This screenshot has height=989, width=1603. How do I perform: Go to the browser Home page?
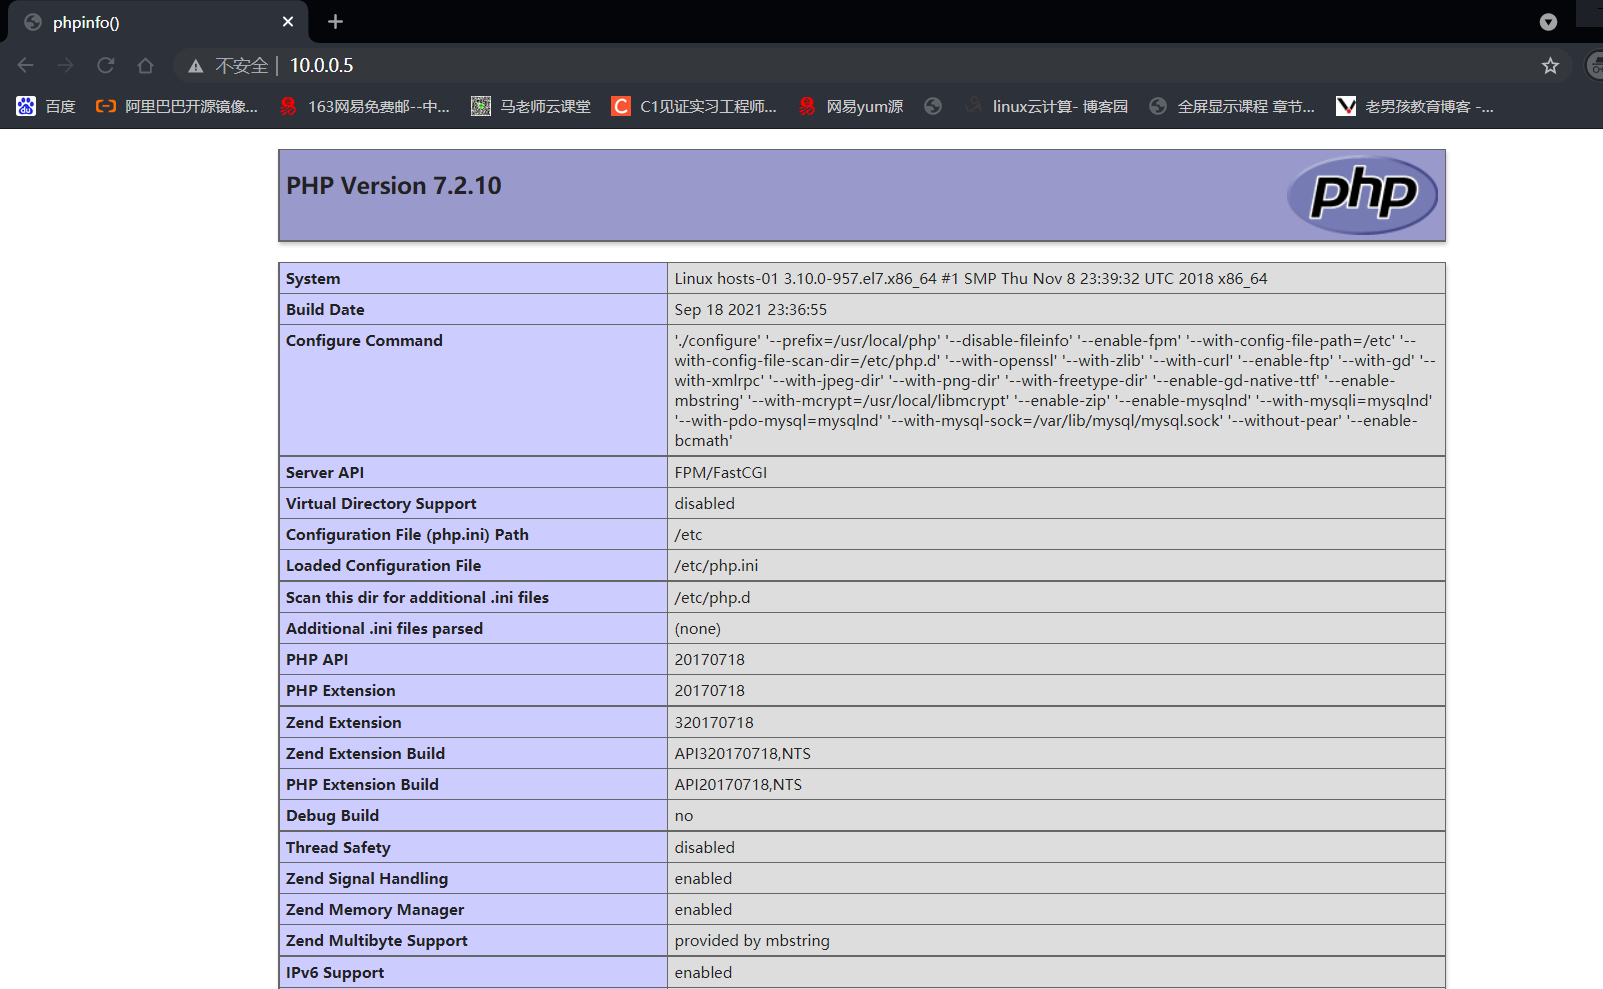(x=146, y=65)
